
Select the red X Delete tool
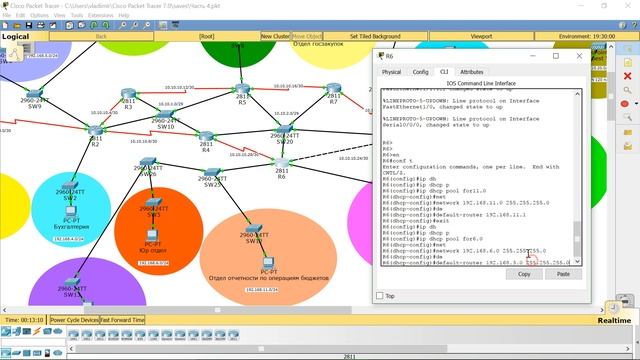point(628,76)
